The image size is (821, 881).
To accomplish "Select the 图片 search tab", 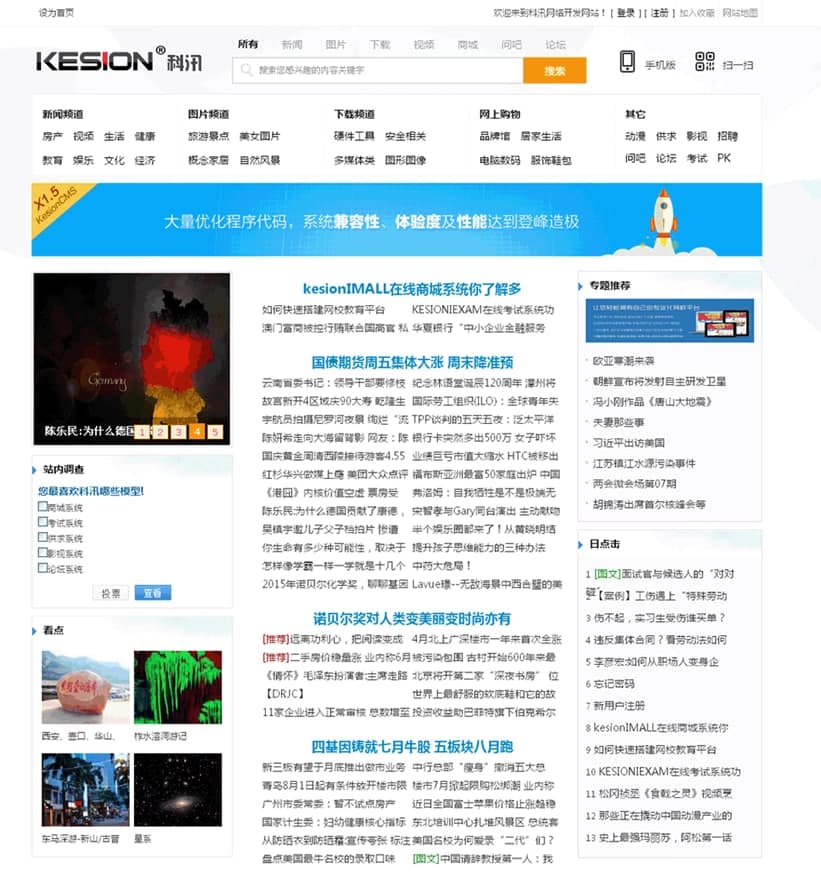I will click(x=335, y=44).
